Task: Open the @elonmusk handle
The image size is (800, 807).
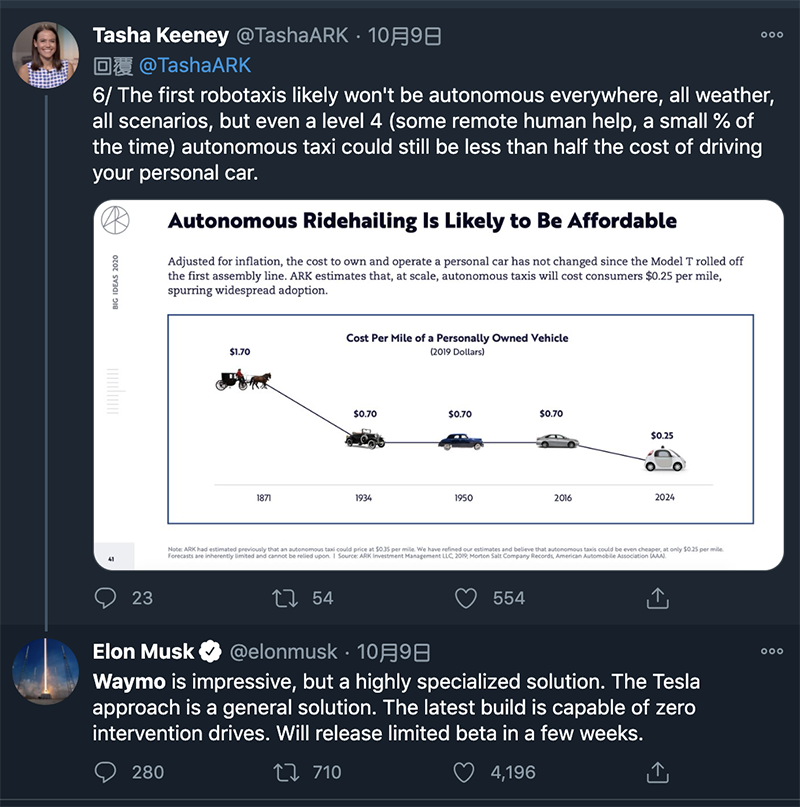Action: click(283, 652)
